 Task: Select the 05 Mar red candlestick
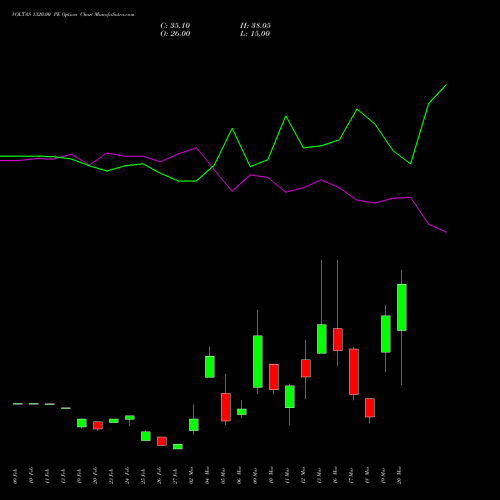coord(226,407)
